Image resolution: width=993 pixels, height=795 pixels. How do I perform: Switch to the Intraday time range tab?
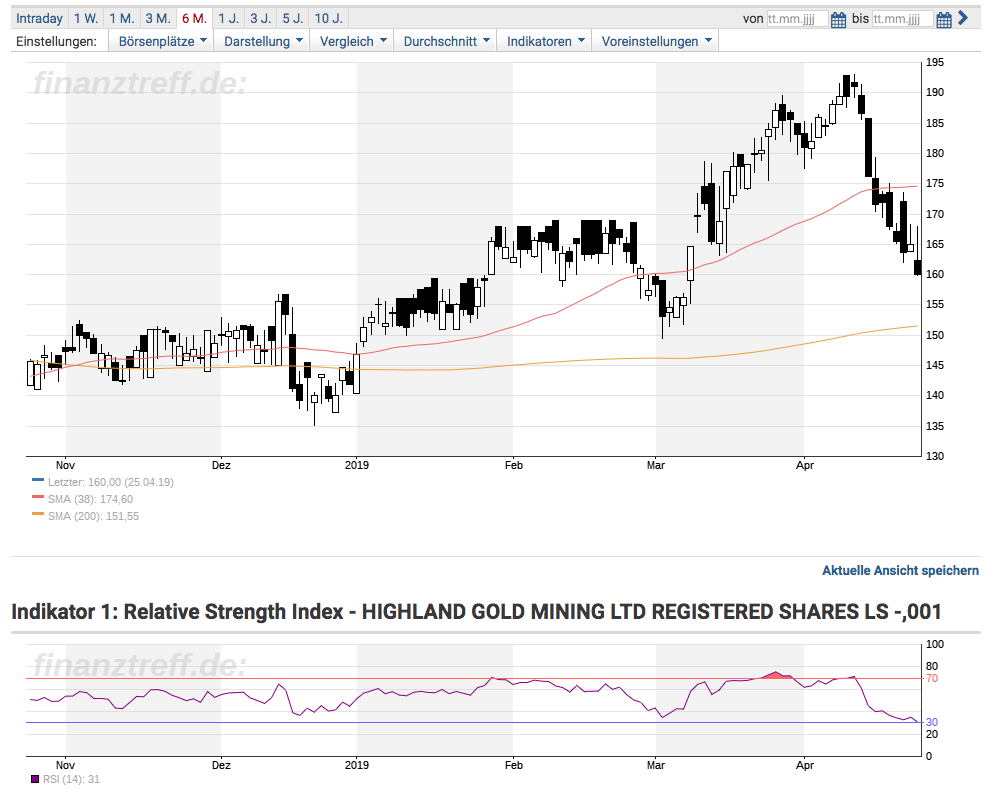(39, 18)
